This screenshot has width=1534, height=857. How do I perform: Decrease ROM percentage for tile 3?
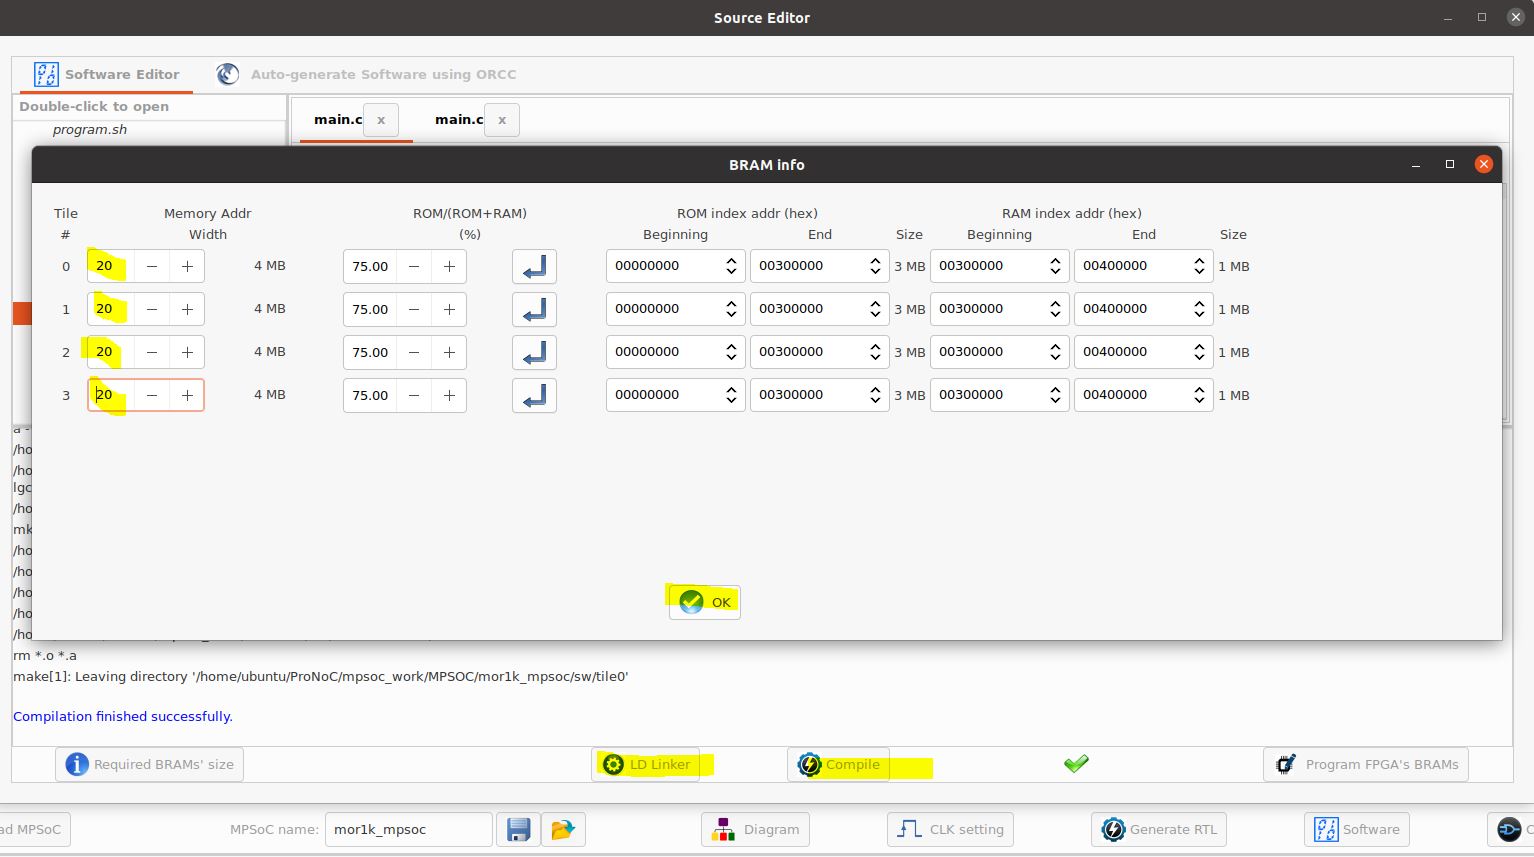click(x=414, y=395)
